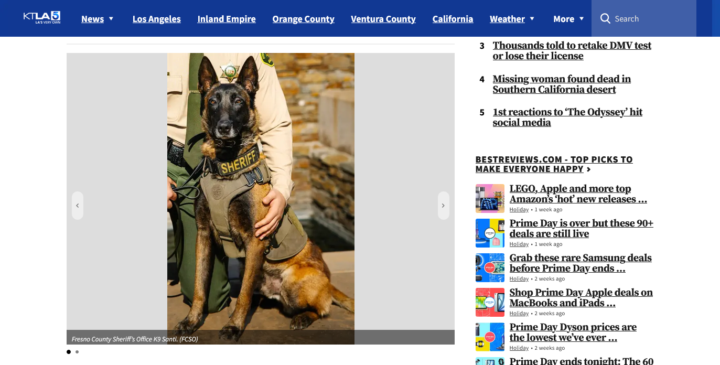Open 'Grab these rare Samsung deals' article
Screen dimensions: 720x365
(x=580, y=263)
